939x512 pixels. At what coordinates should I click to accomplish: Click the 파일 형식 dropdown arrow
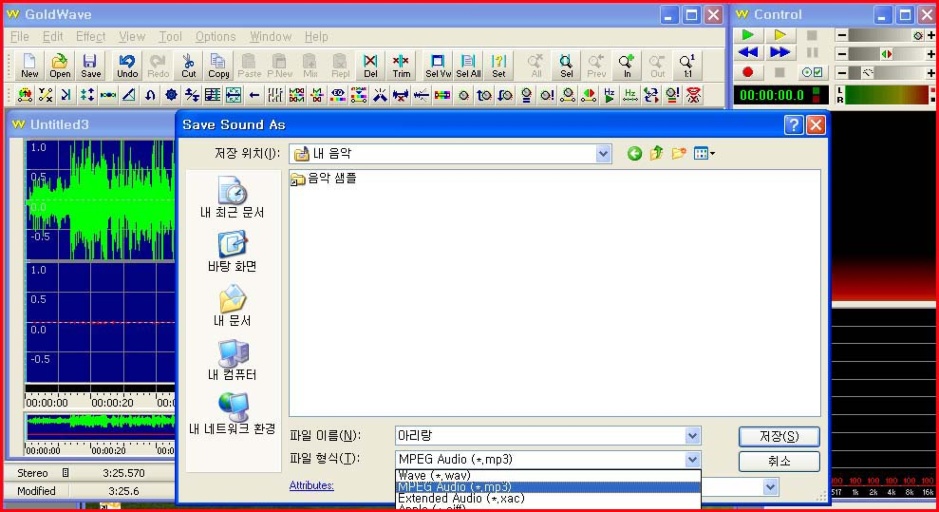point(692,459)
